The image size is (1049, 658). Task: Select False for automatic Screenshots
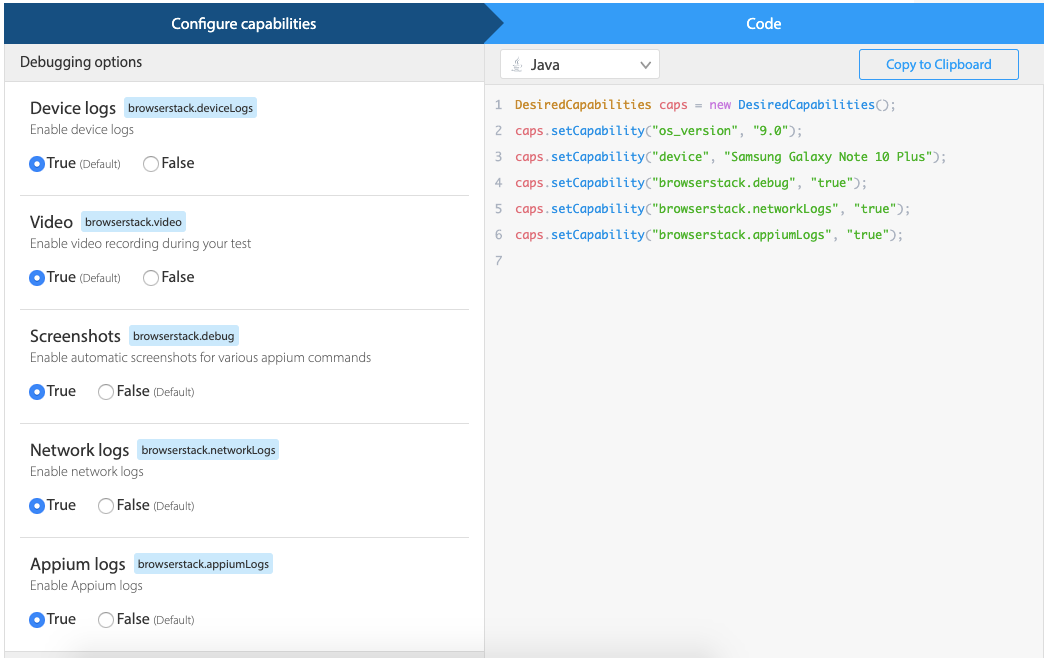106,391
